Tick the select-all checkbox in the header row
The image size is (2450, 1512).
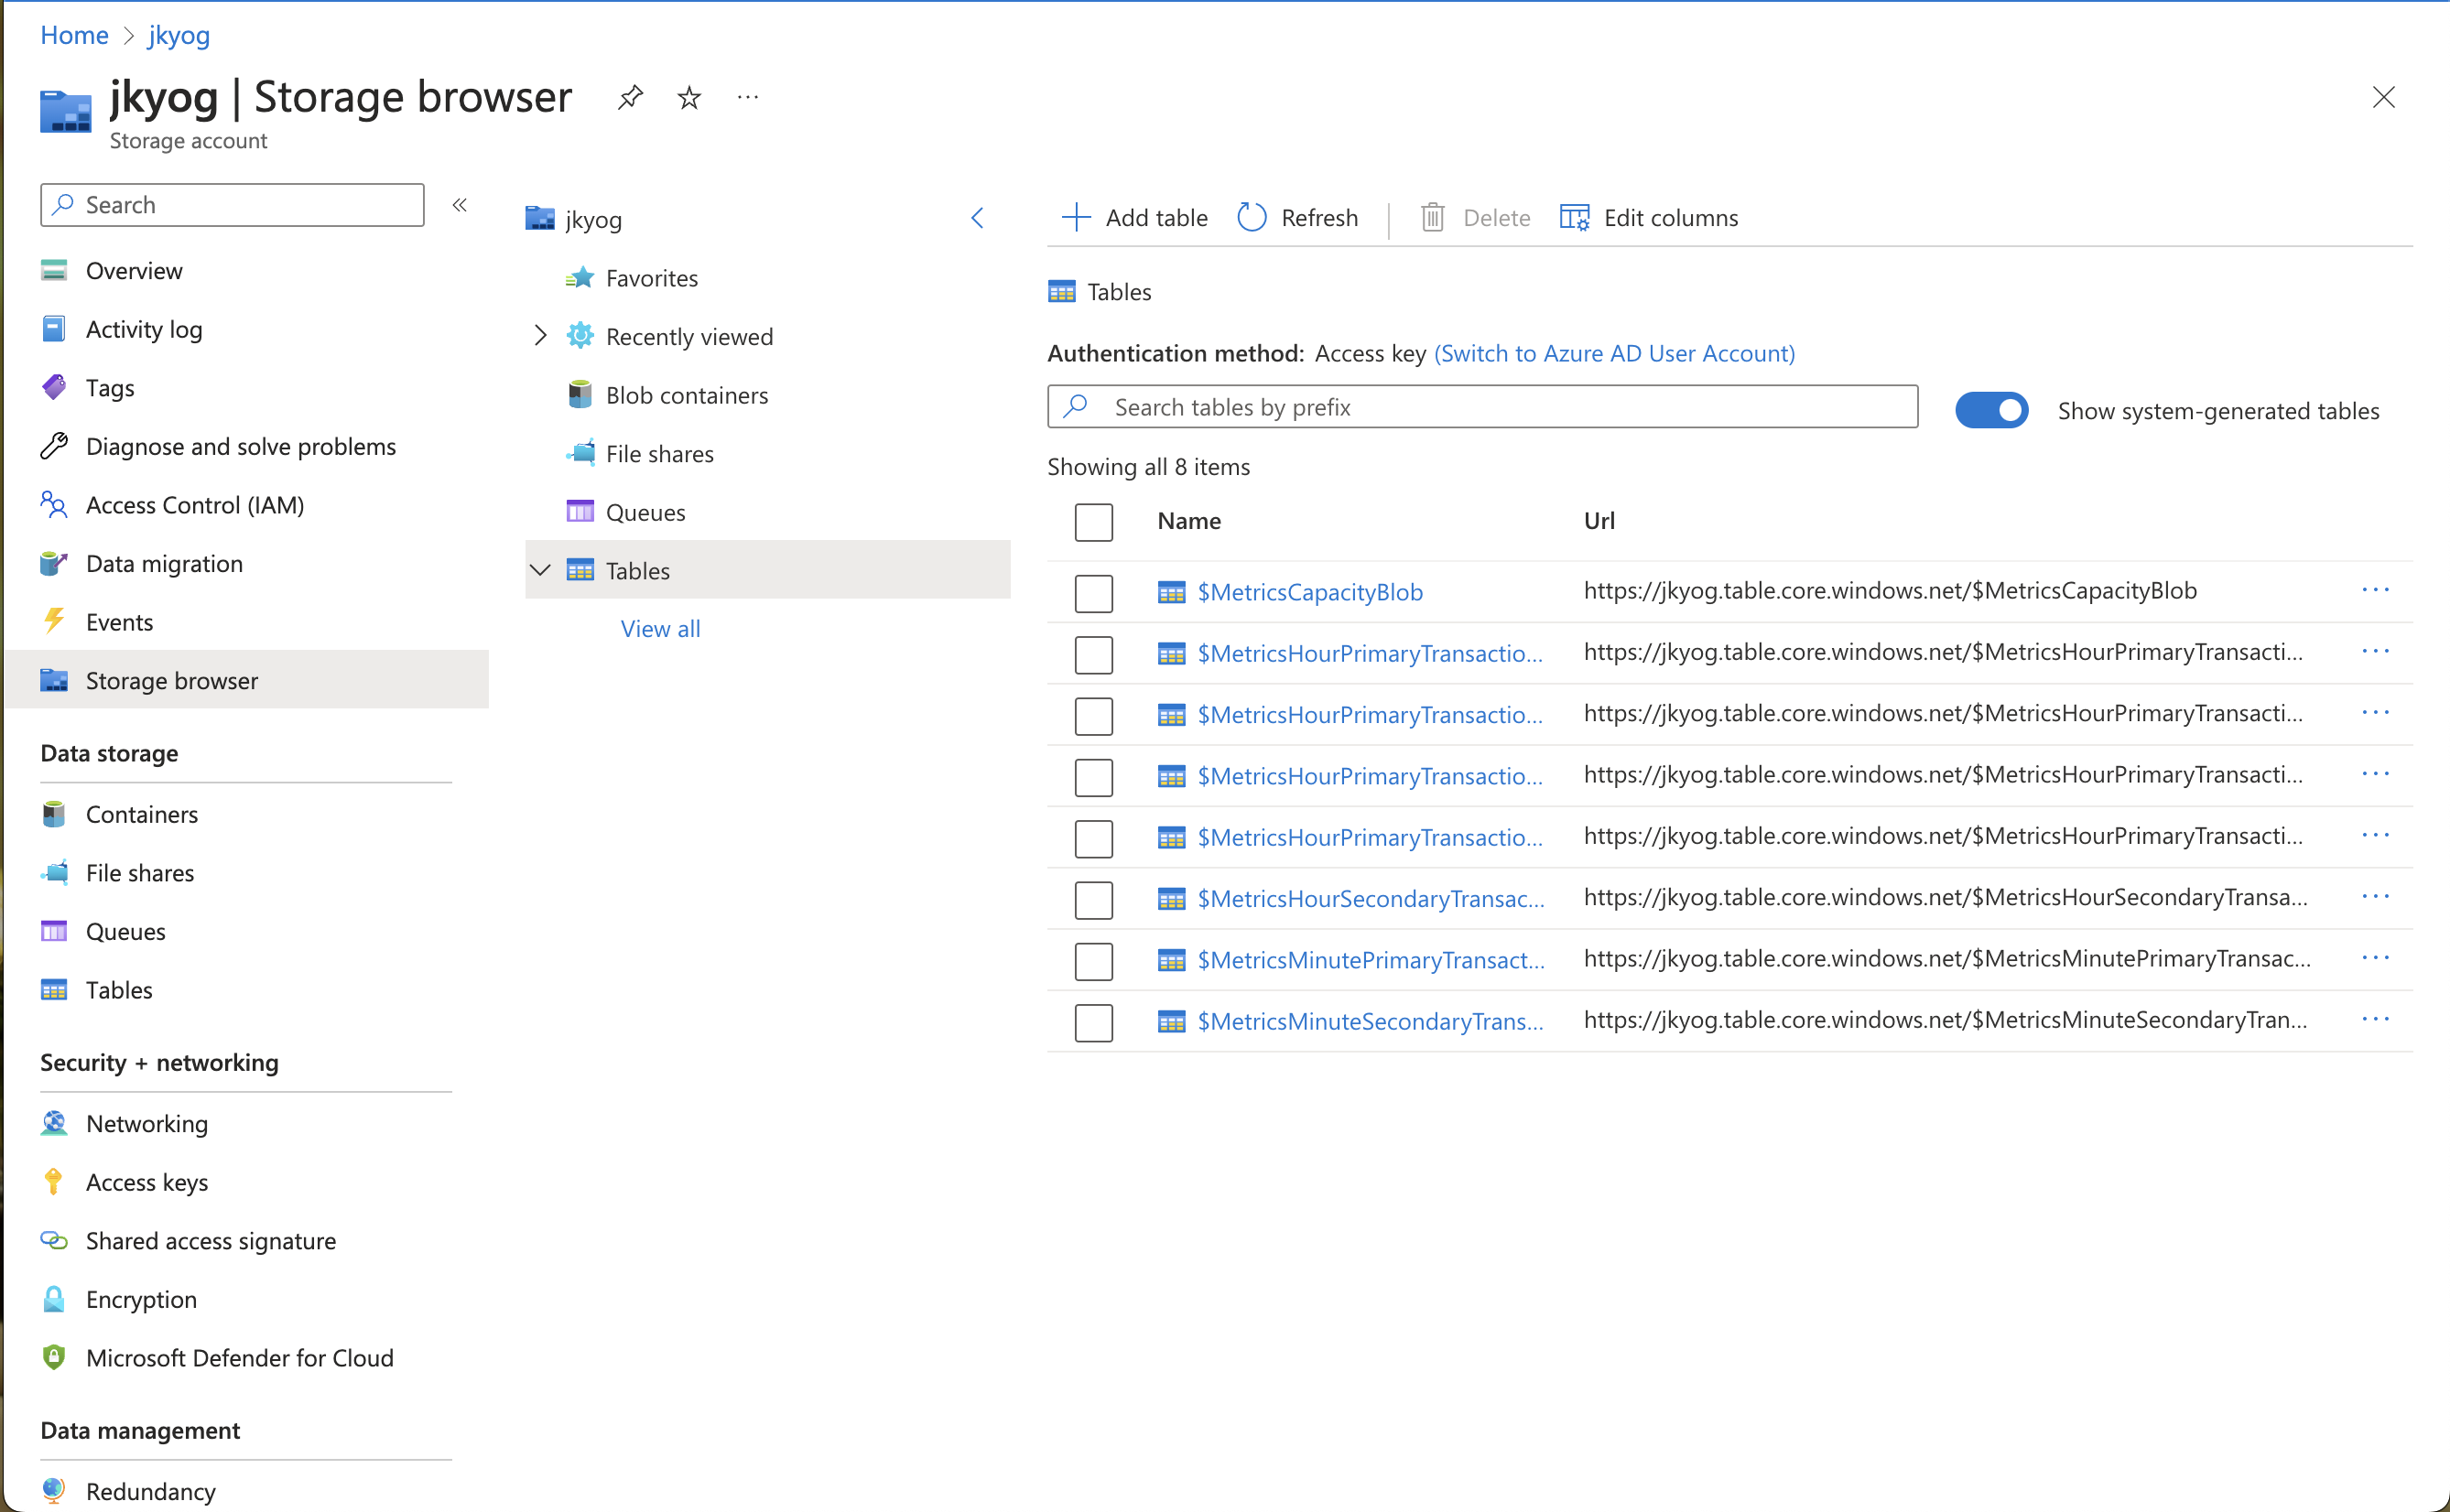click(1093, 522)
